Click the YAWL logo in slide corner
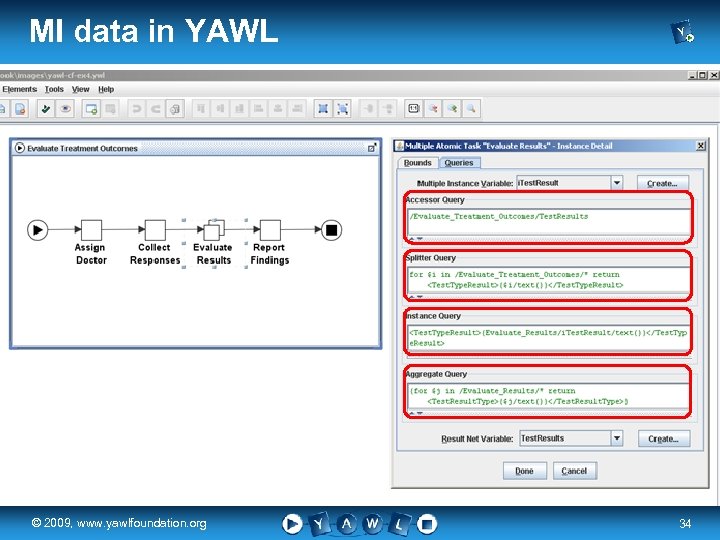 (x=682, y=32)
